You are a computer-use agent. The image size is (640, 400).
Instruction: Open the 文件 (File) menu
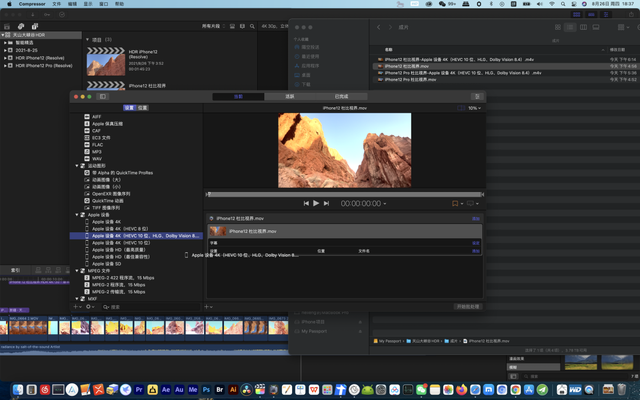click(57, 4)
